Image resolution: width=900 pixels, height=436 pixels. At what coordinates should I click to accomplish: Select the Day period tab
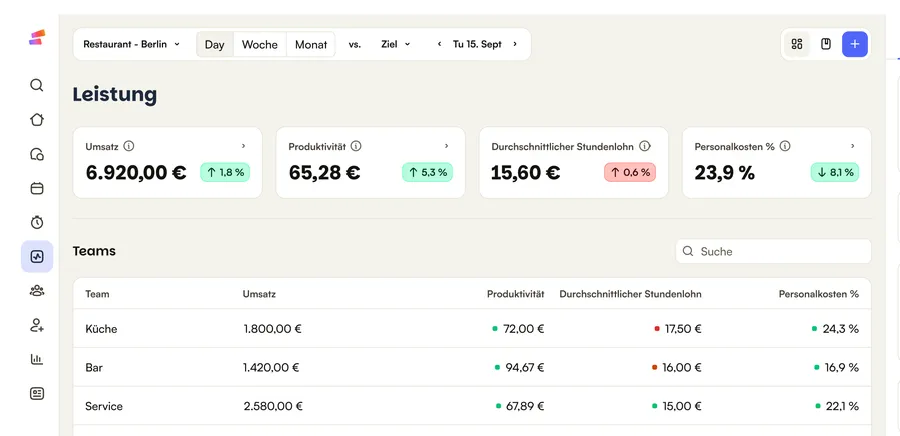[215, 44]
